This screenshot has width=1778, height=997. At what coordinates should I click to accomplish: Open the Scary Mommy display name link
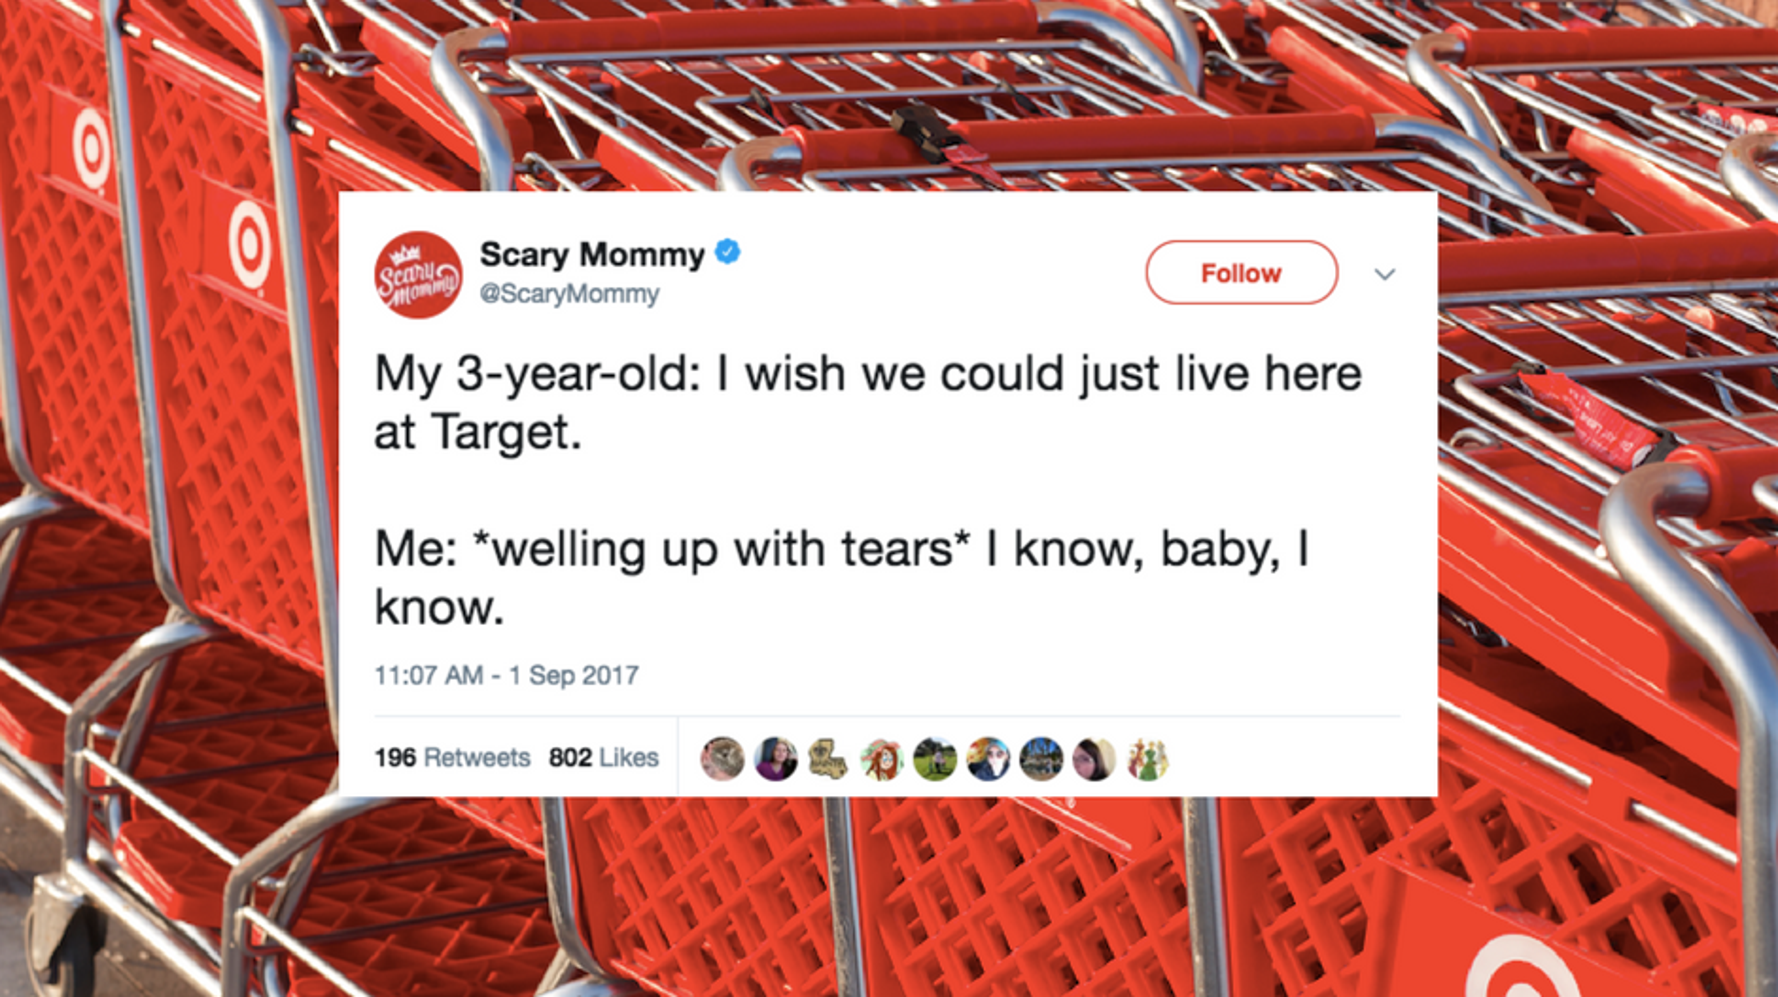point(592,254)
